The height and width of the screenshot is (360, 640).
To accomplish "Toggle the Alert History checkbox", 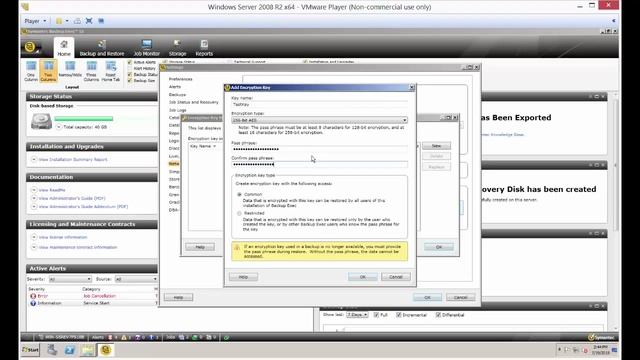I will 130,68.
